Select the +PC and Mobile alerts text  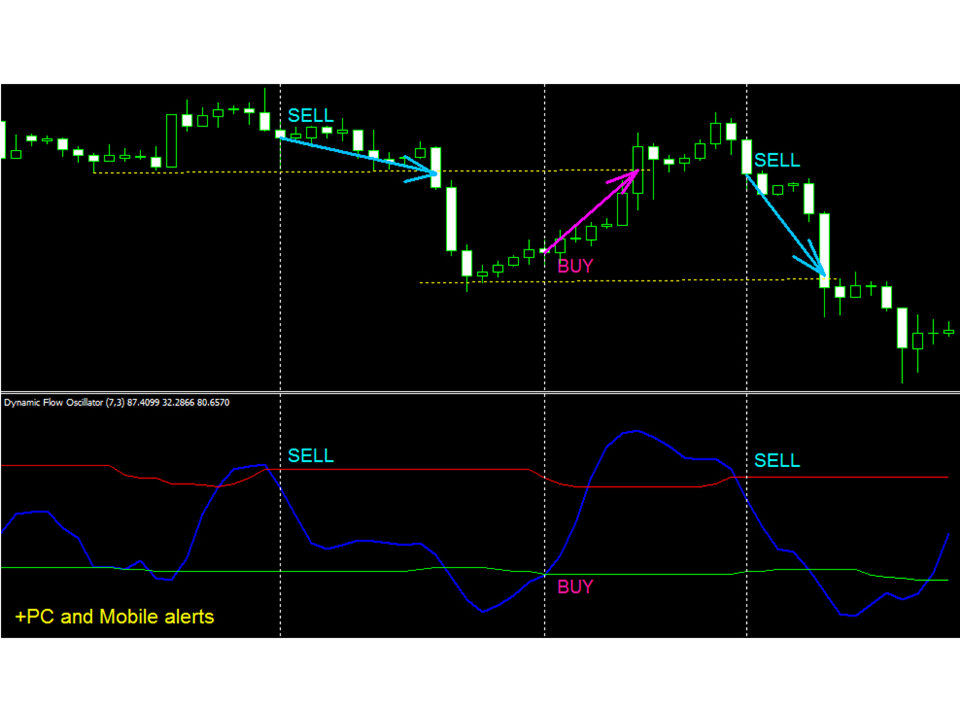click(x=114, y=617)
